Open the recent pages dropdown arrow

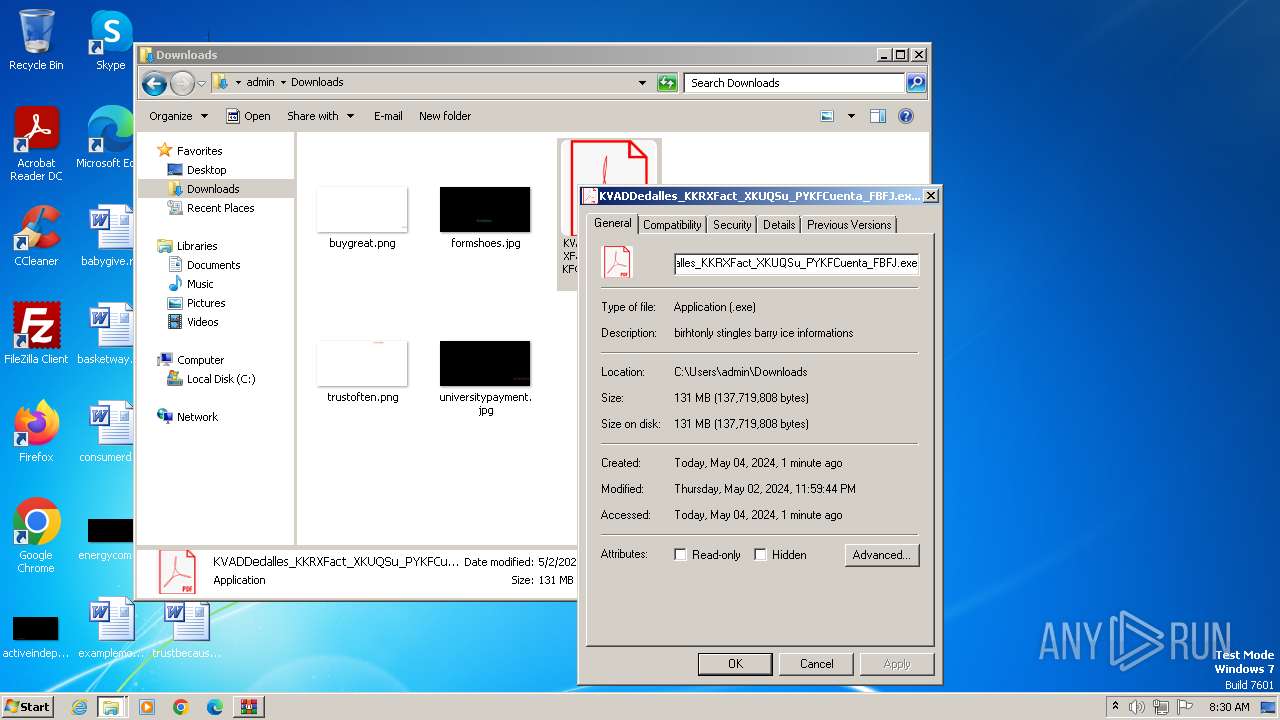pyautogui.click(x=202, y=83)
